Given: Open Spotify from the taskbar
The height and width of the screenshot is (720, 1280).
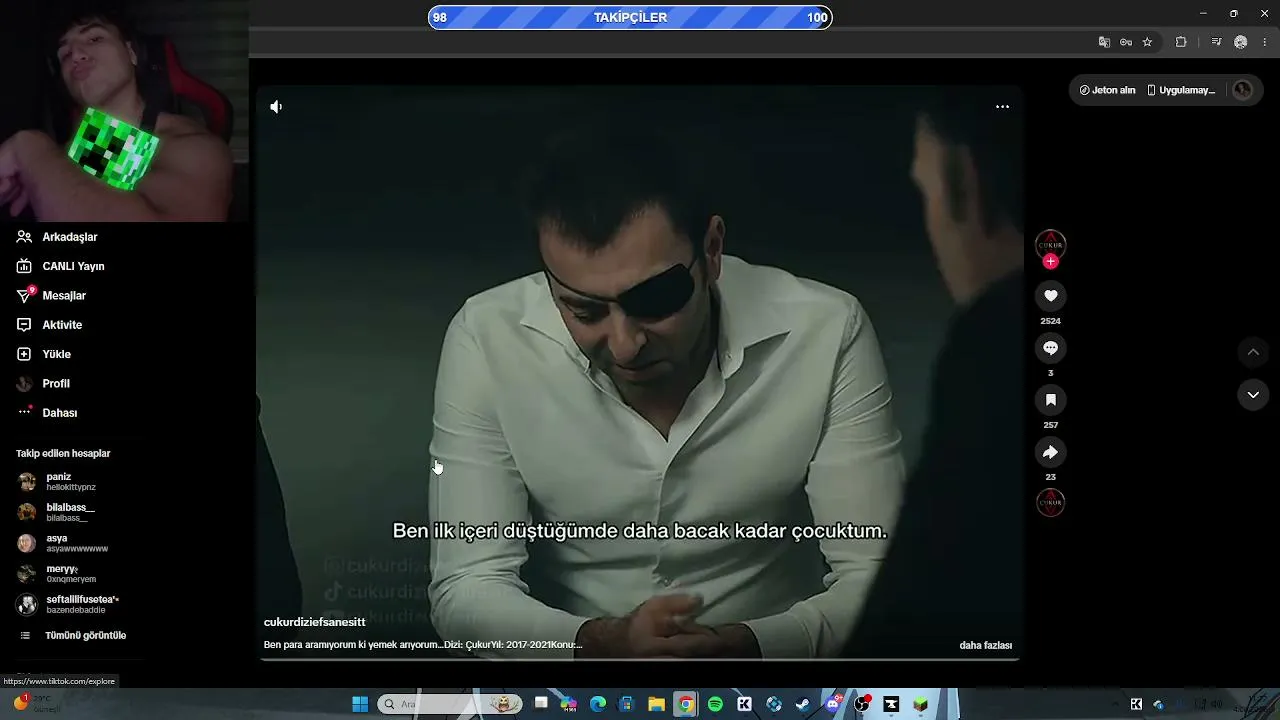Looking at the screenshot, I should coord(715,704).
